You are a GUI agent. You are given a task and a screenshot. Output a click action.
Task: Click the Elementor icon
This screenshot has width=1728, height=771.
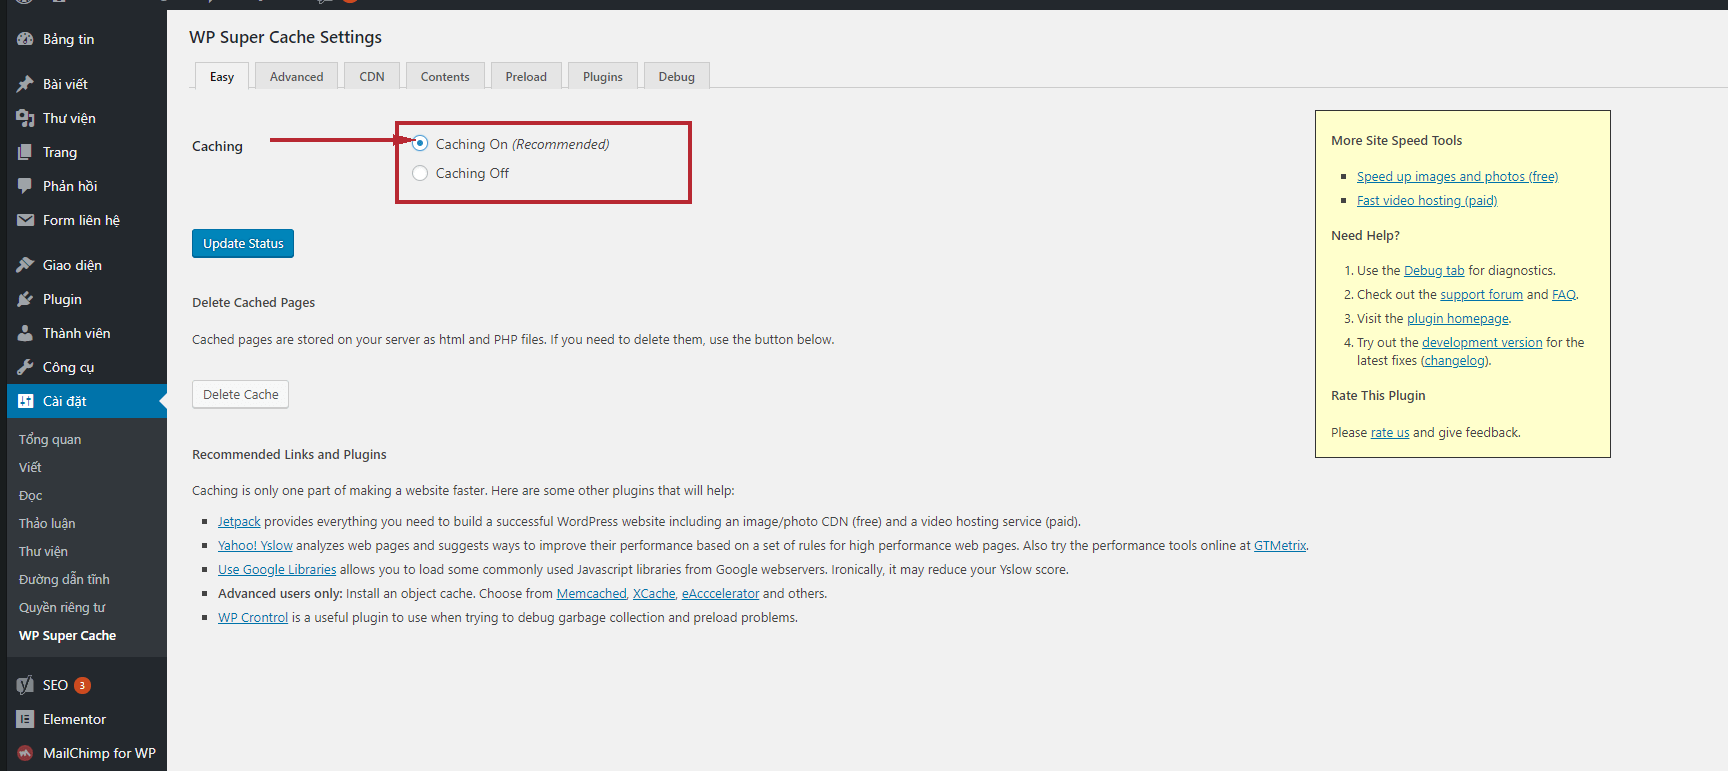point(25,719)
